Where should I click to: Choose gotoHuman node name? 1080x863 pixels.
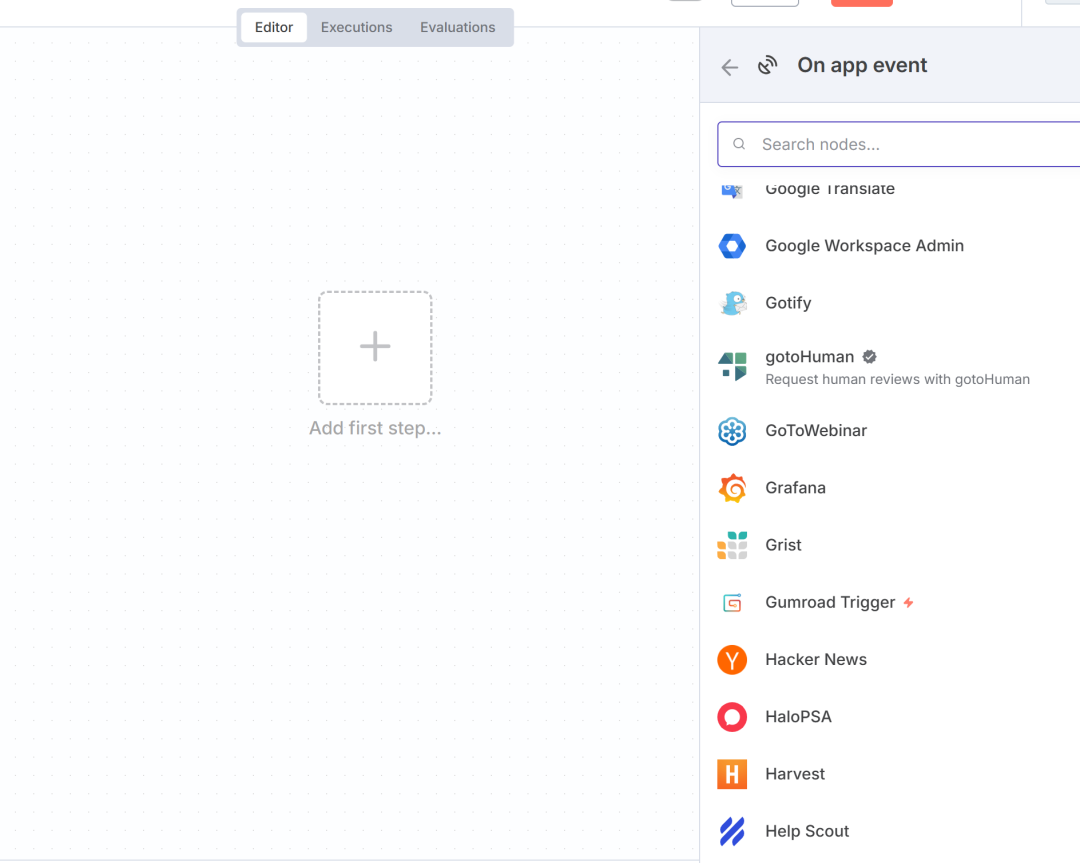(x=809, y=357)
